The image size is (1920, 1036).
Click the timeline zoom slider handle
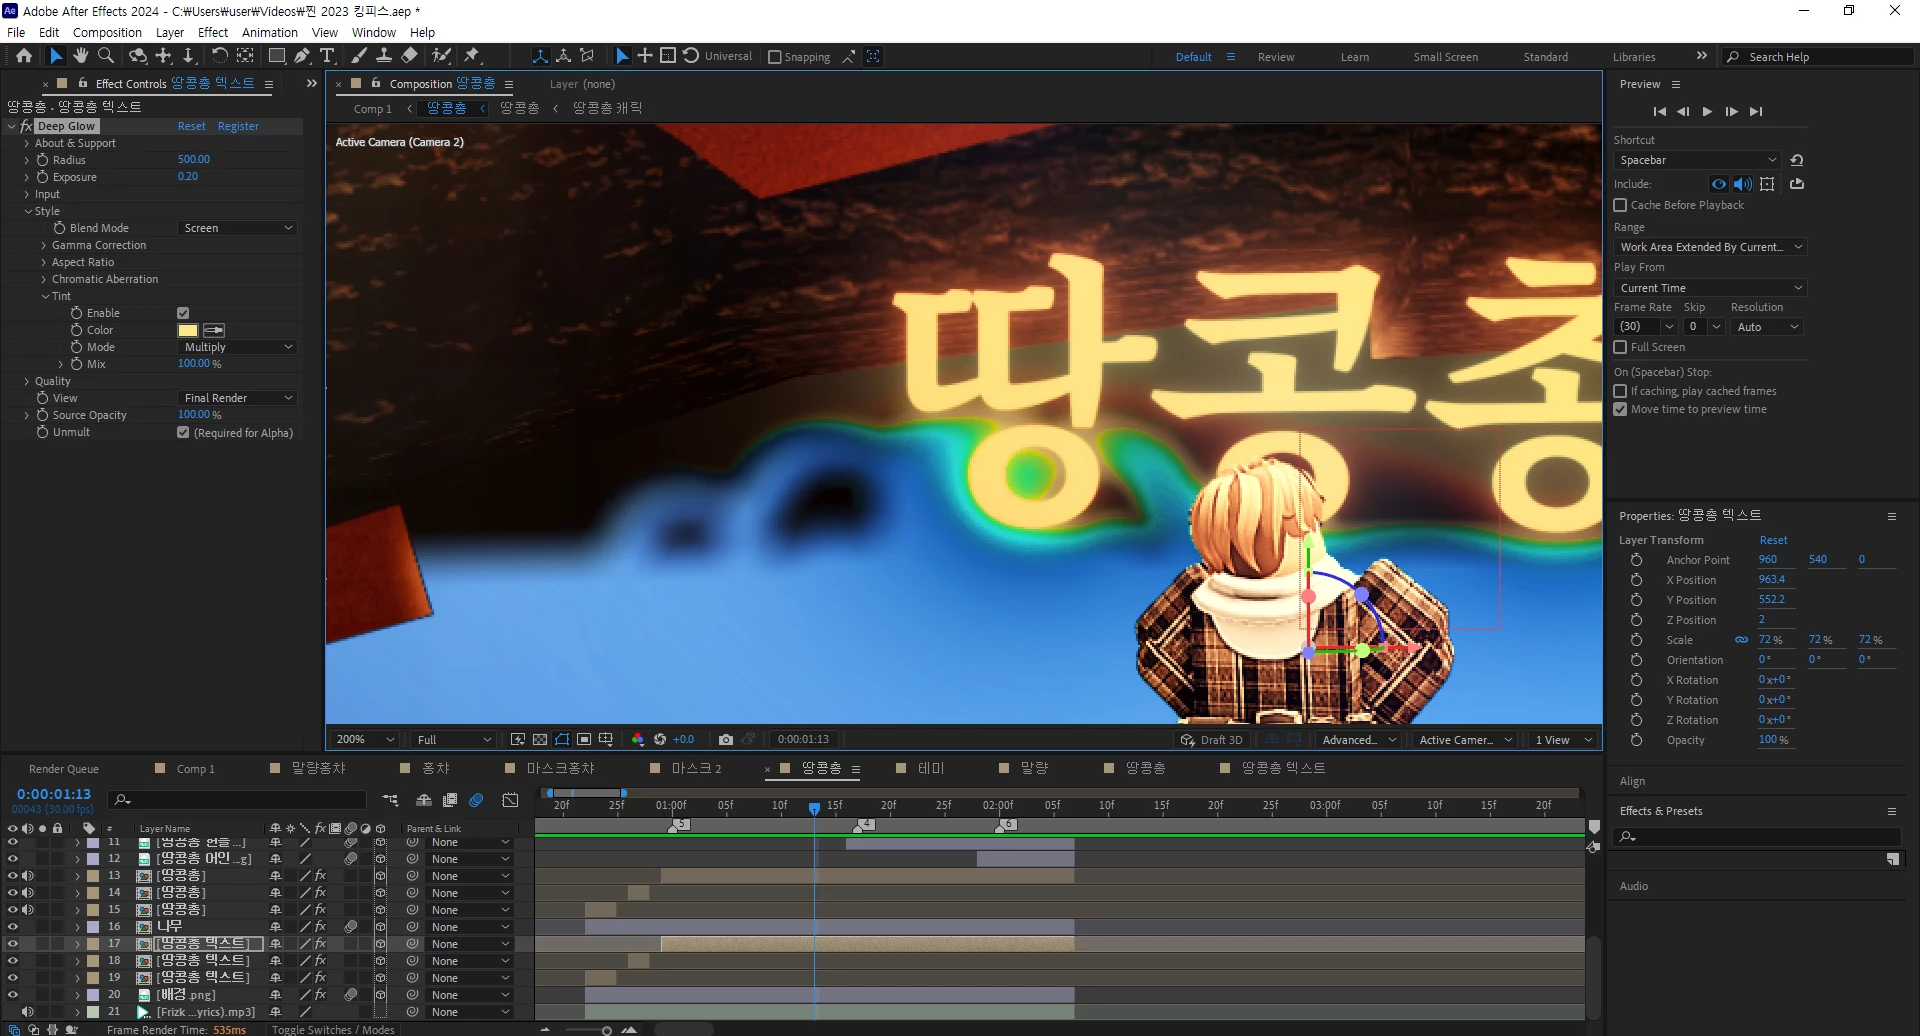(606, 1030)
